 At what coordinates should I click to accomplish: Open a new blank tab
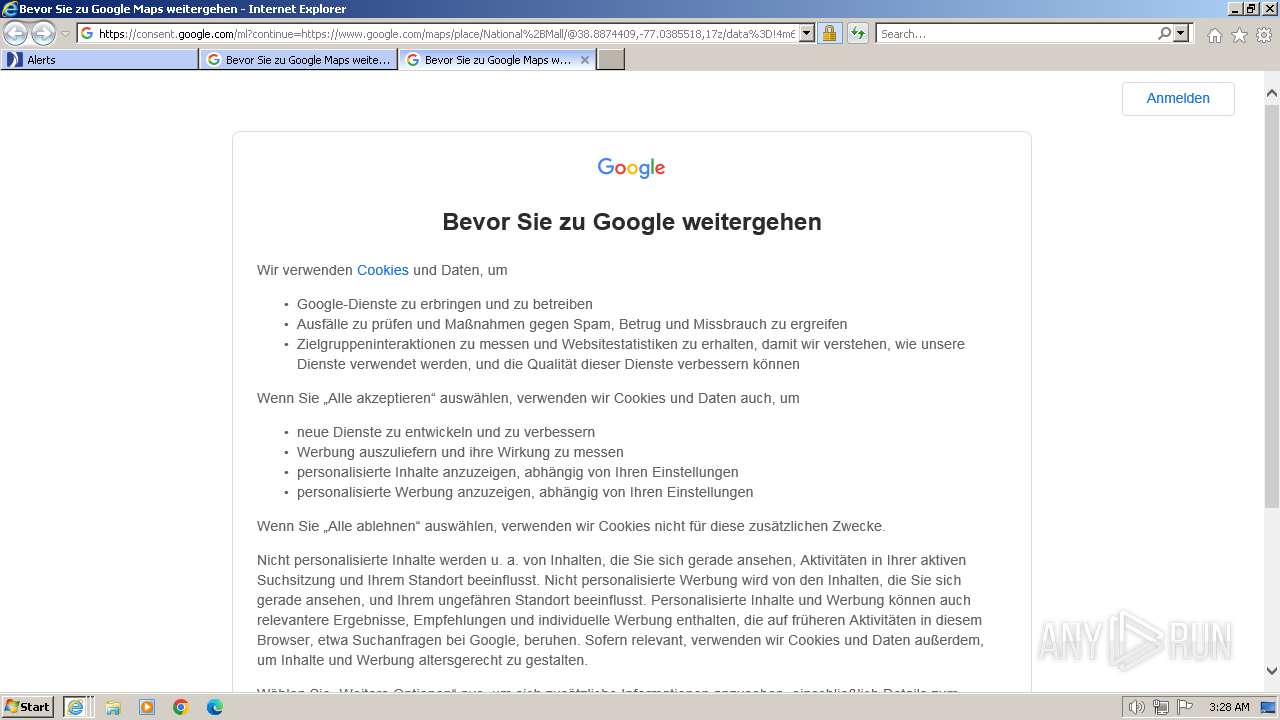point(611,60)
